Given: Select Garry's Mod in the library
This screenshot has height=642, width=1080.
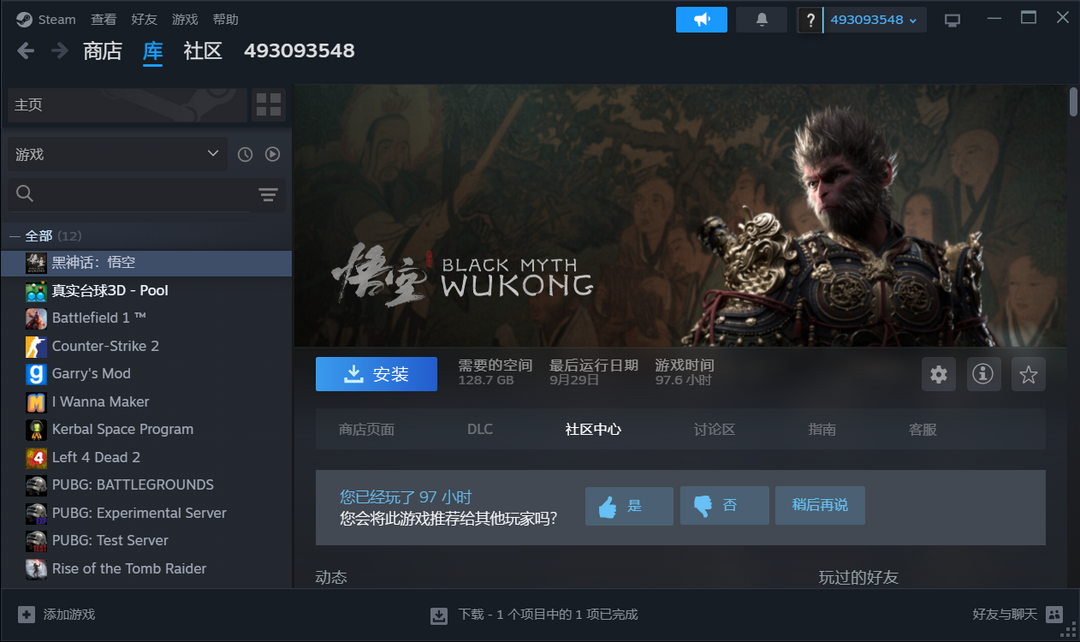Looking at the screenshot, I should 147,373.
